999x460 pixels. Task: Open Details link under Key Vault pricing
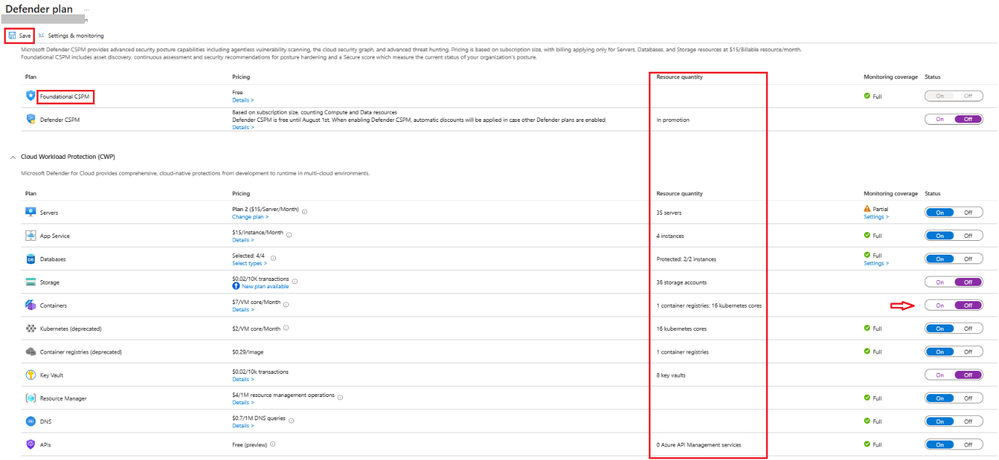pos(243,379)
